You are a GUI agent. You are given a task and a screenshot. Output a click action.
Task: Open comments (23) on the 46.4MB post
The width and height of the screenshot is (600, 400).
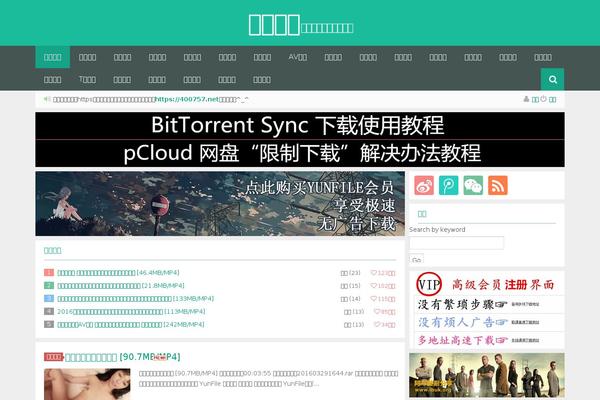[351, 273]
